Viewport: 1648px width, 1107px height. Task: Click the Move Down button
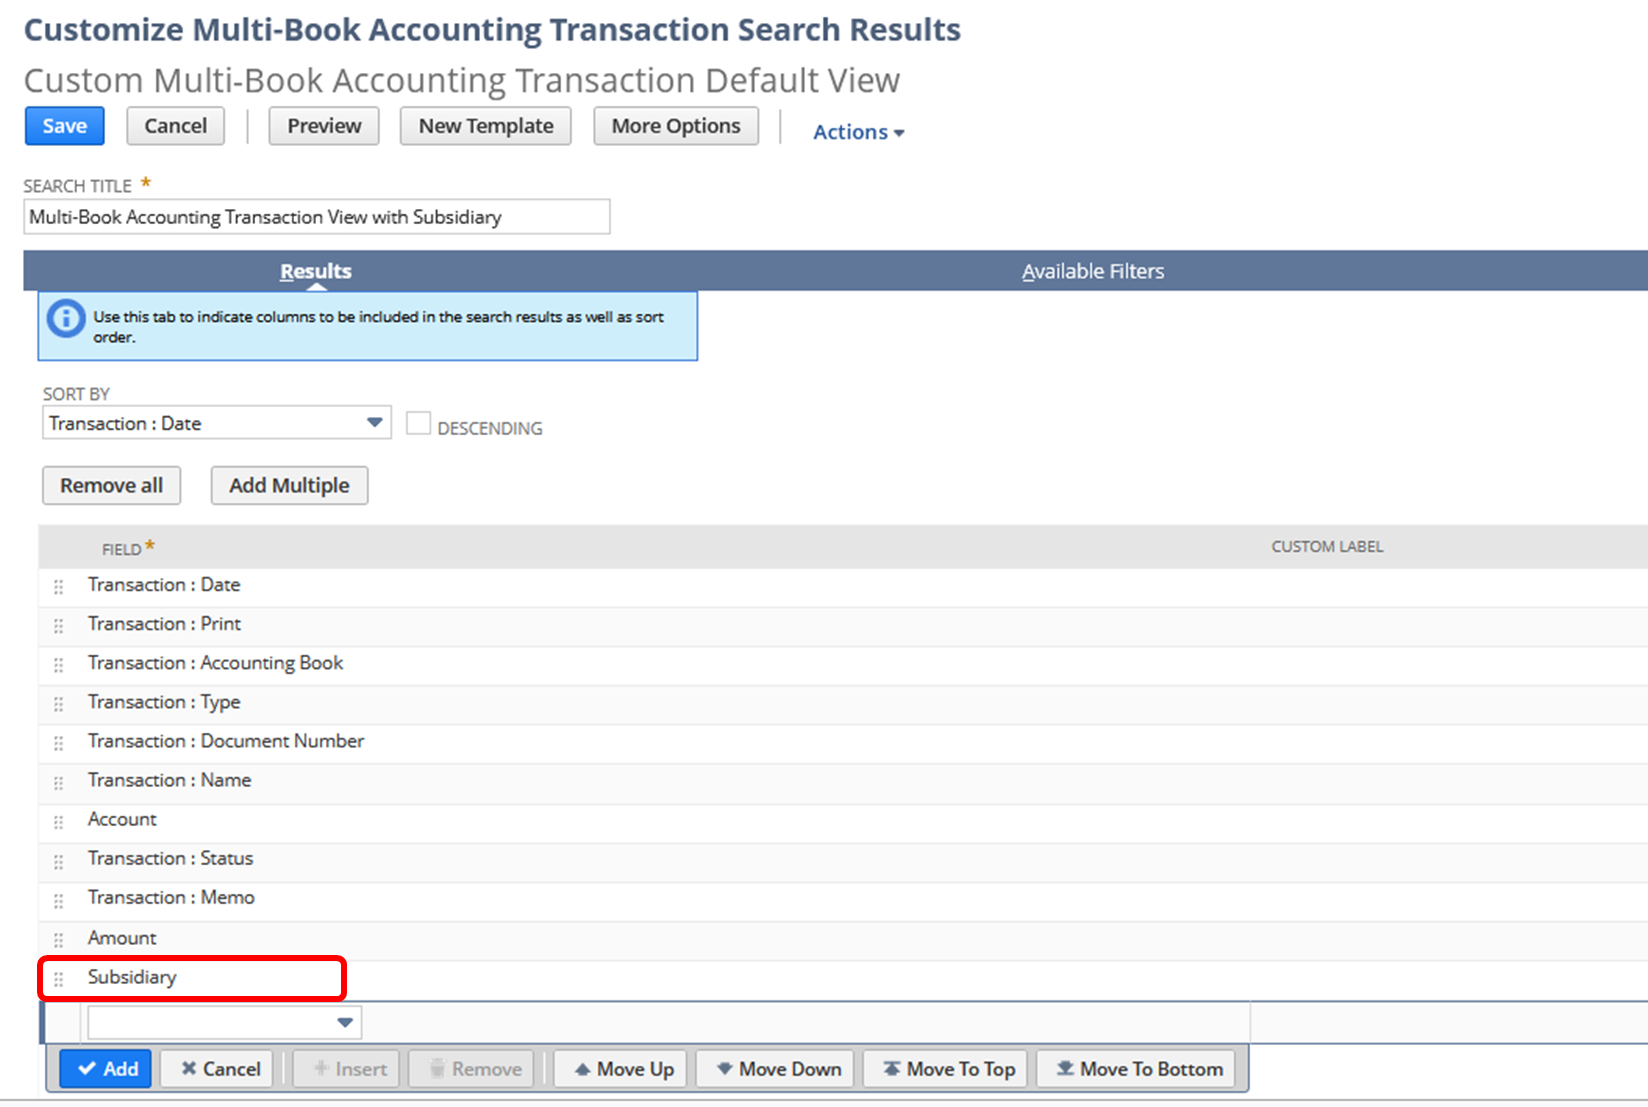[777, 1068]
